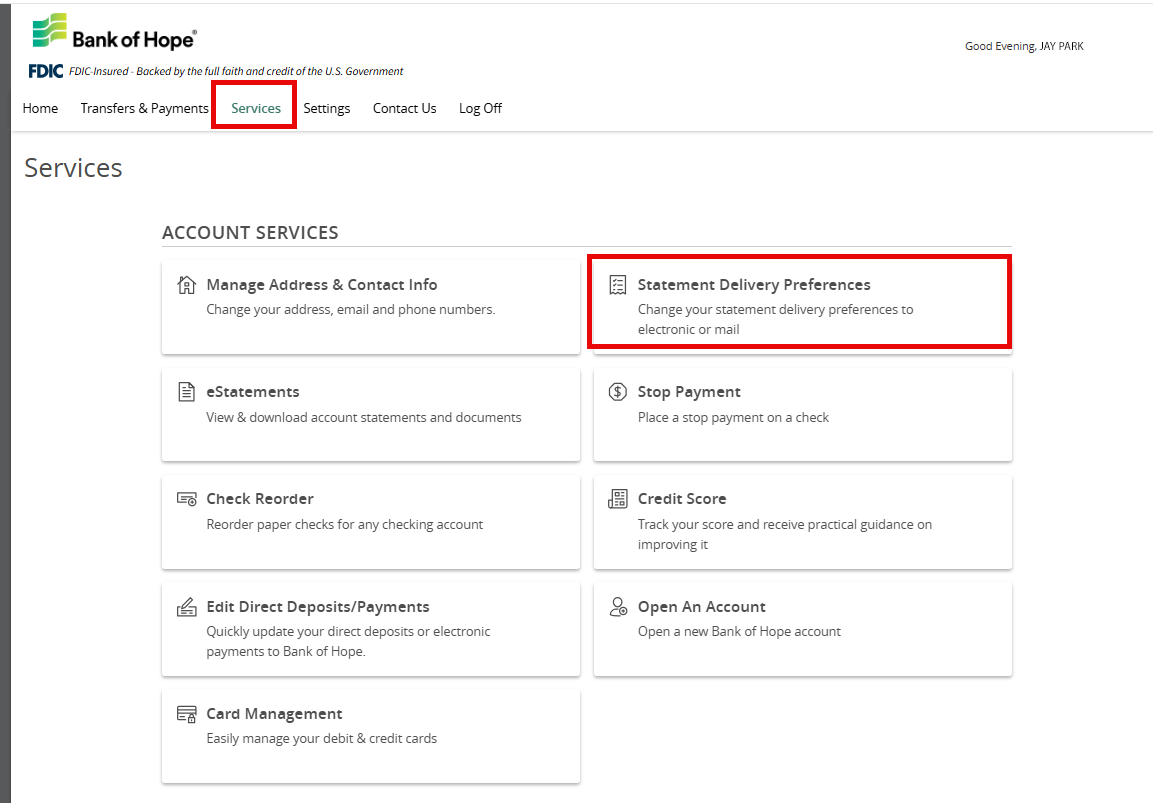This screenshot has height=803, width=1153.
Task: Click 'Easily manage your debit & credit cards'
Action: coord(321,739)
